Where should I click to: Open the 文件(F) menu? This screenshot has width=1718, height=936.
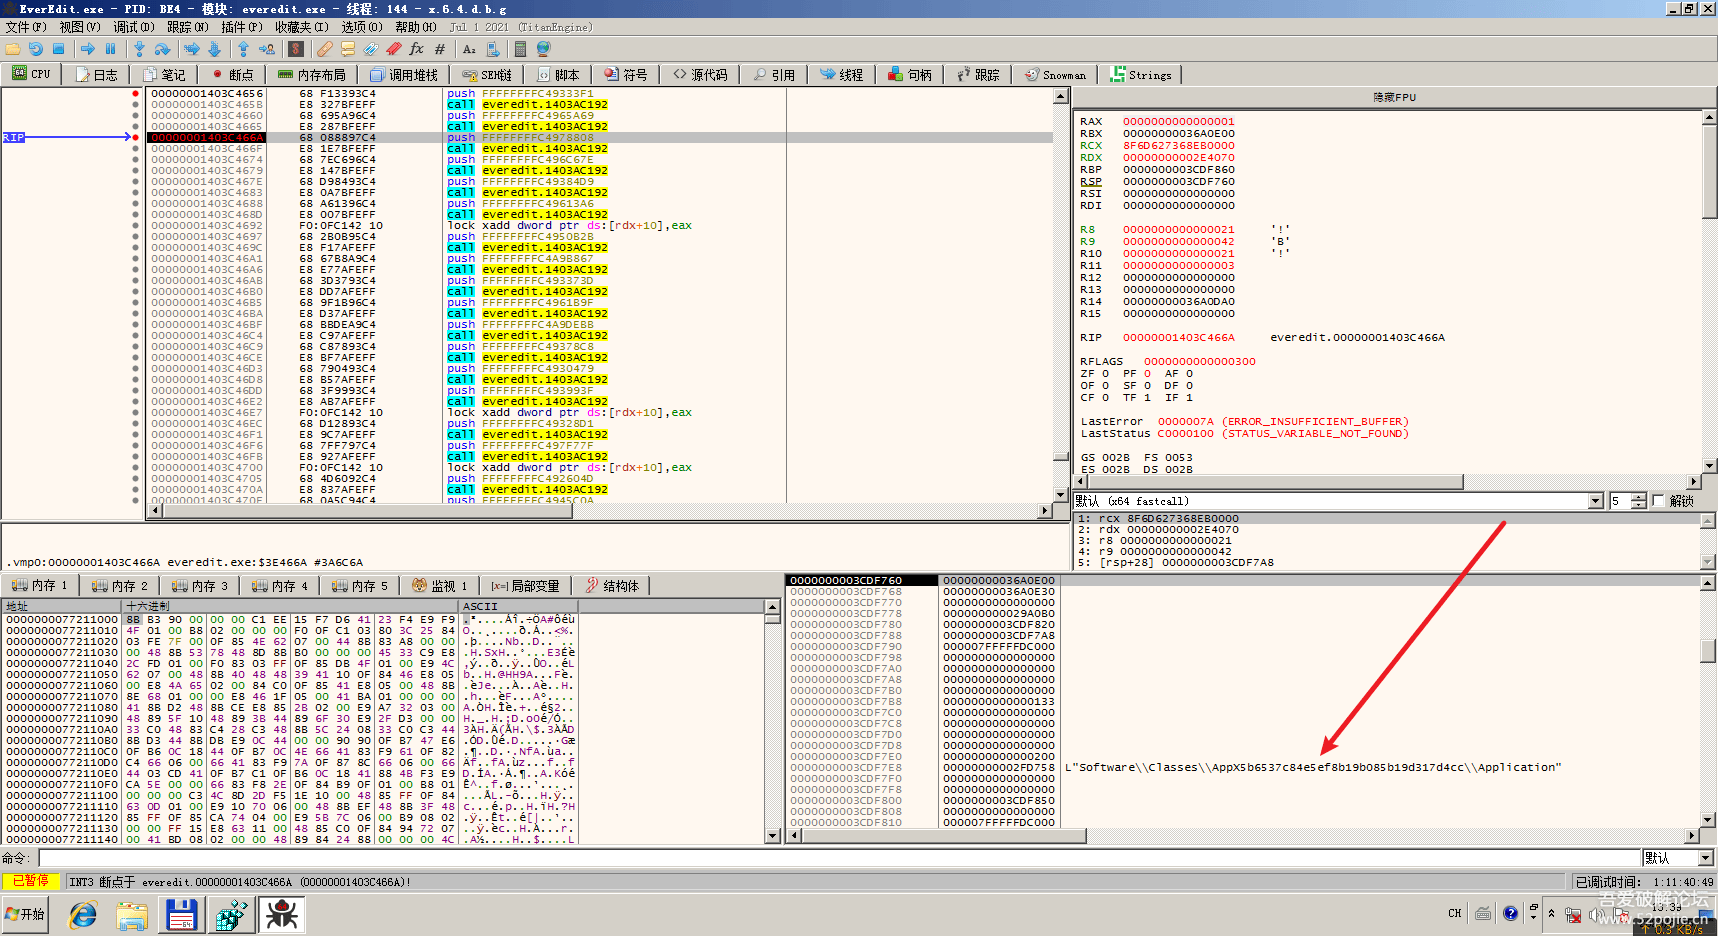click(x=26, y=27)
